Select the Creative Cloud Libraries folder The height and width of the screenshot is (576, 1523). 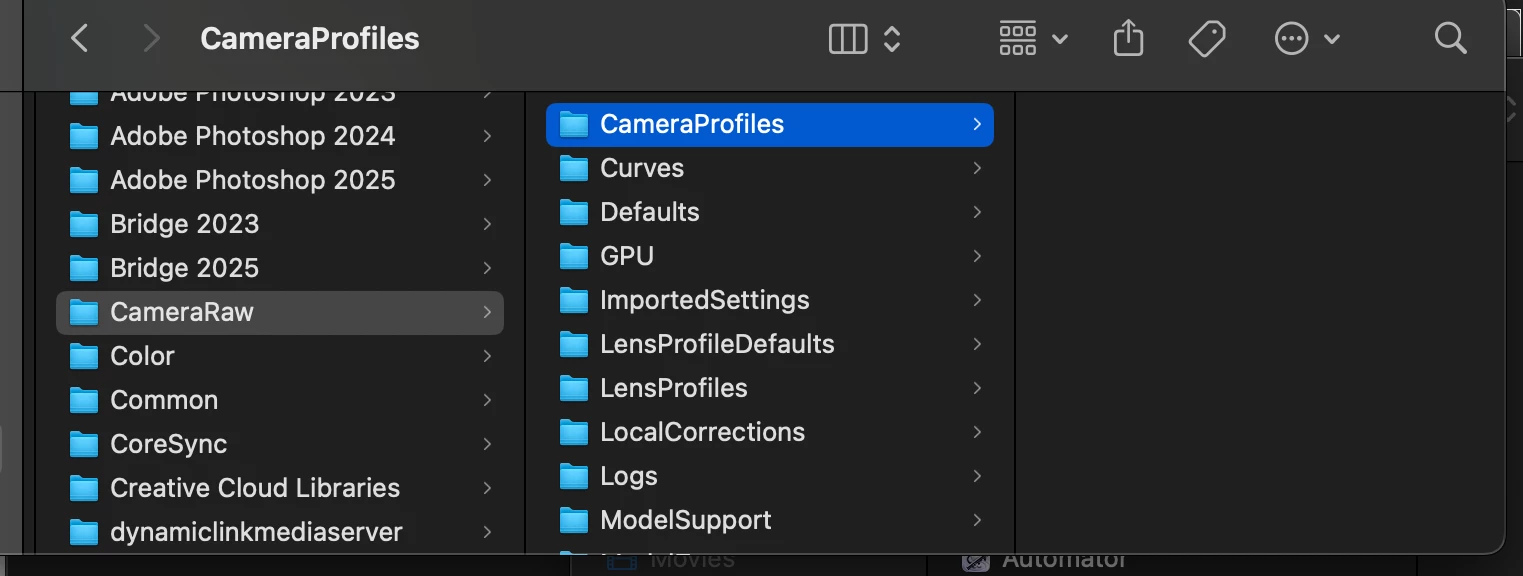tap(254, 488)
